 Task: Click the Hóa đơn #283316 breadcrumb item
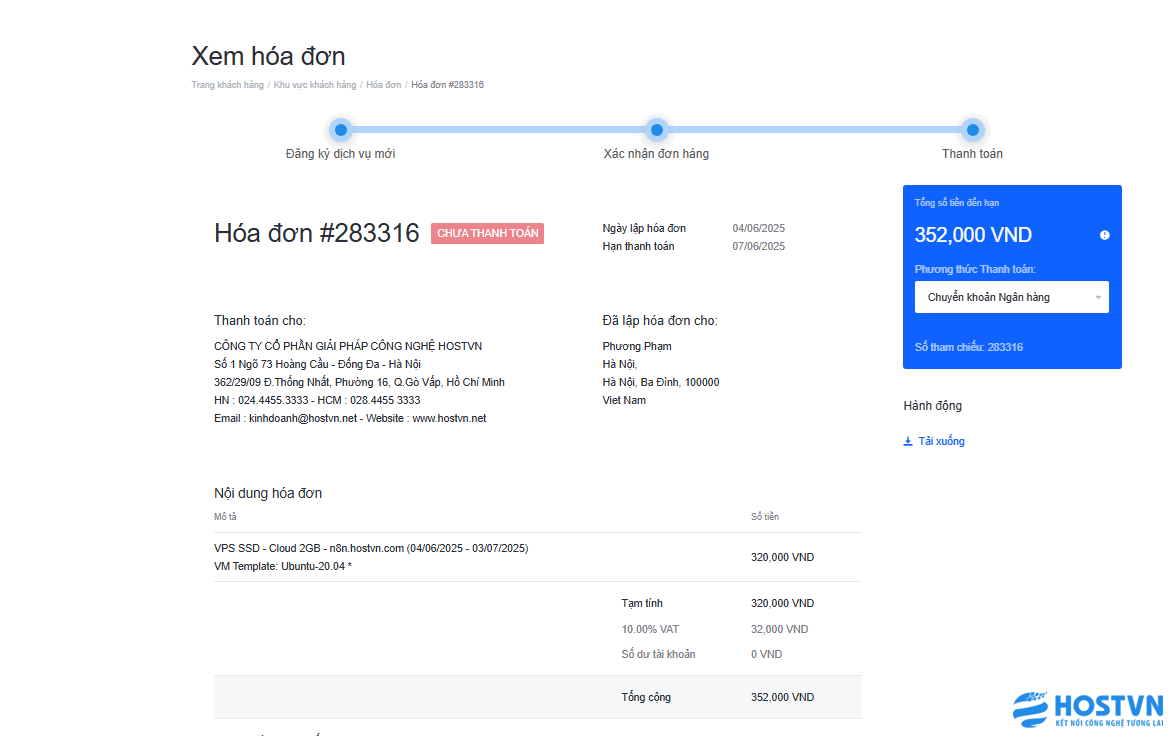point(447,85)
